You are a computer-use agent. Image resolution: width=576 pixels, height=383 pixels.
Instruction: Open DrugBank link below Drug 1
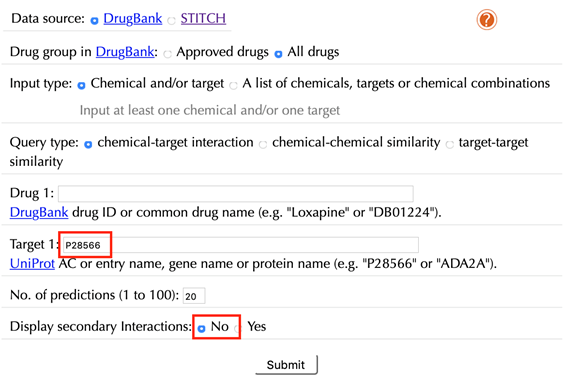[x=39, y=212]
